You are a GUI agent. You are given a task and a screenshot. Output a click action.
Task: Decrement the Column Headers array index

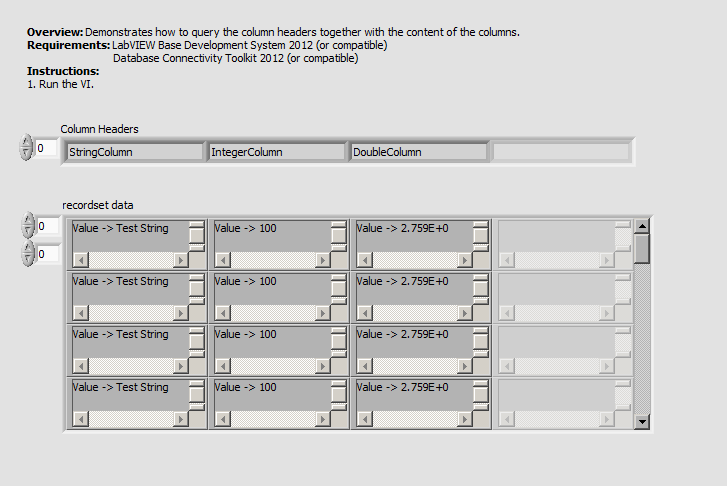[26, 154]
